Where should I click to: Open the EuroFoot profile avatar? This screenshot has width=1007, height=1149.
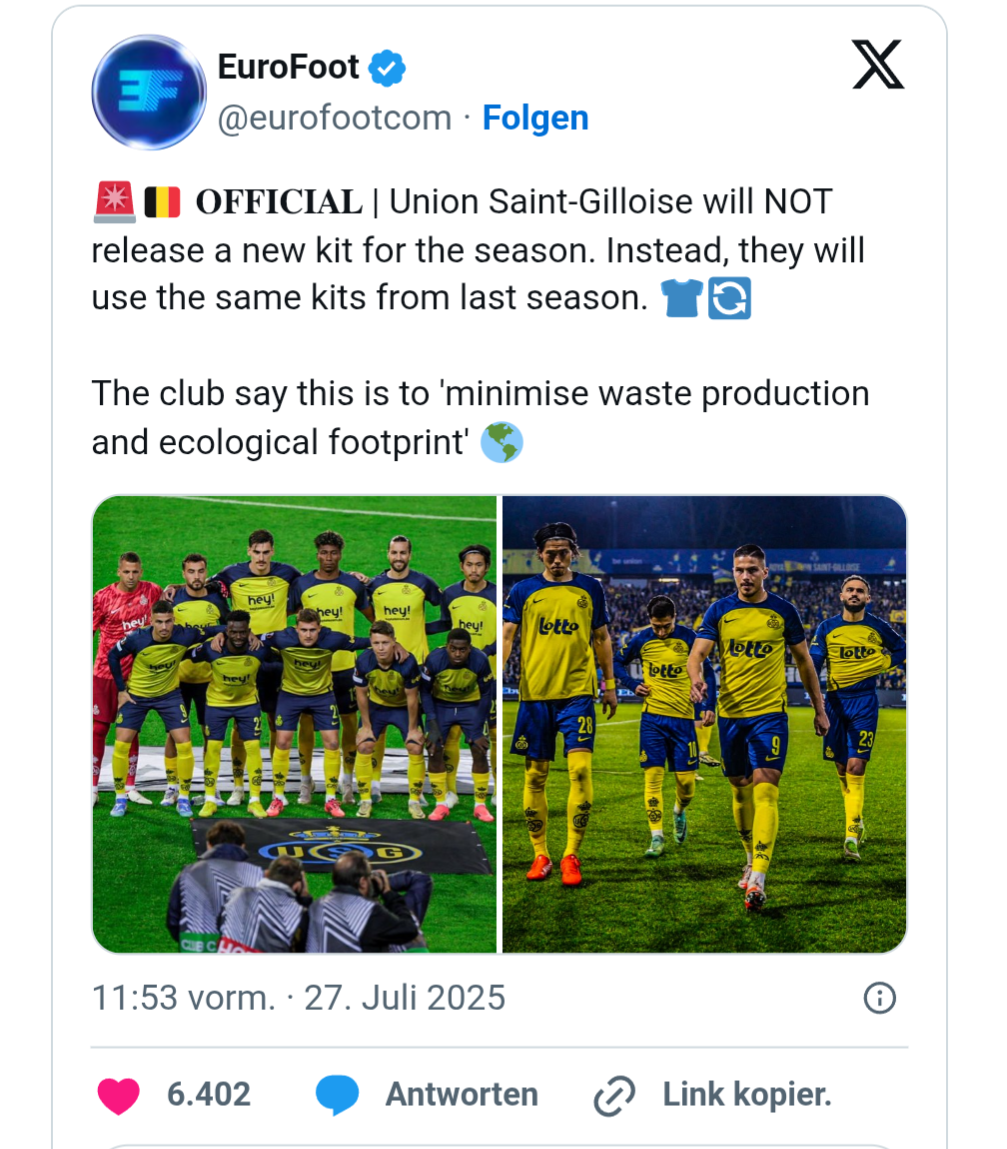coord(148,92)
